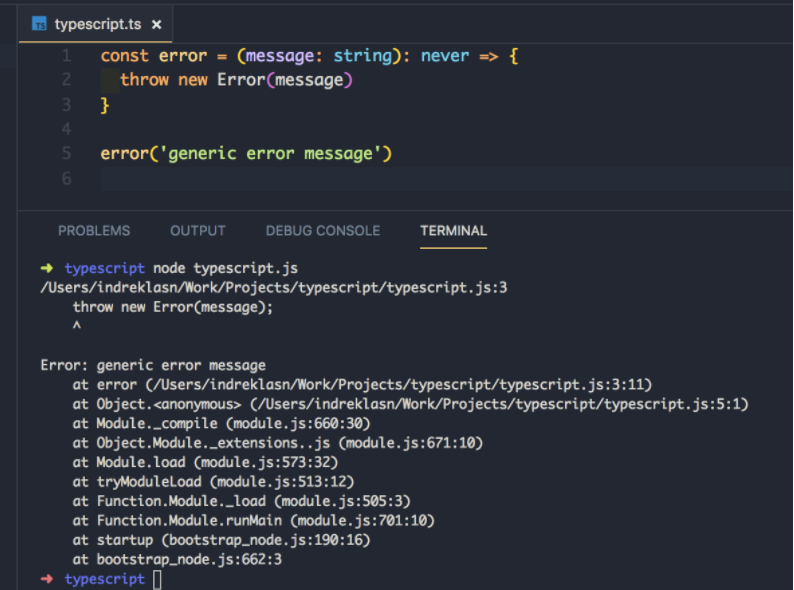Click the red prompt arrow at bottom
794x590 pixels.
pos(47,579)
